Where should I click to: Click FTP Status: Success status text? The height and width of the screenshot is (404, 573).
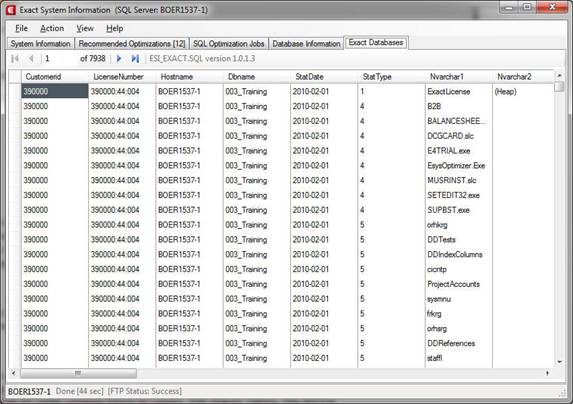click(144, 391)
